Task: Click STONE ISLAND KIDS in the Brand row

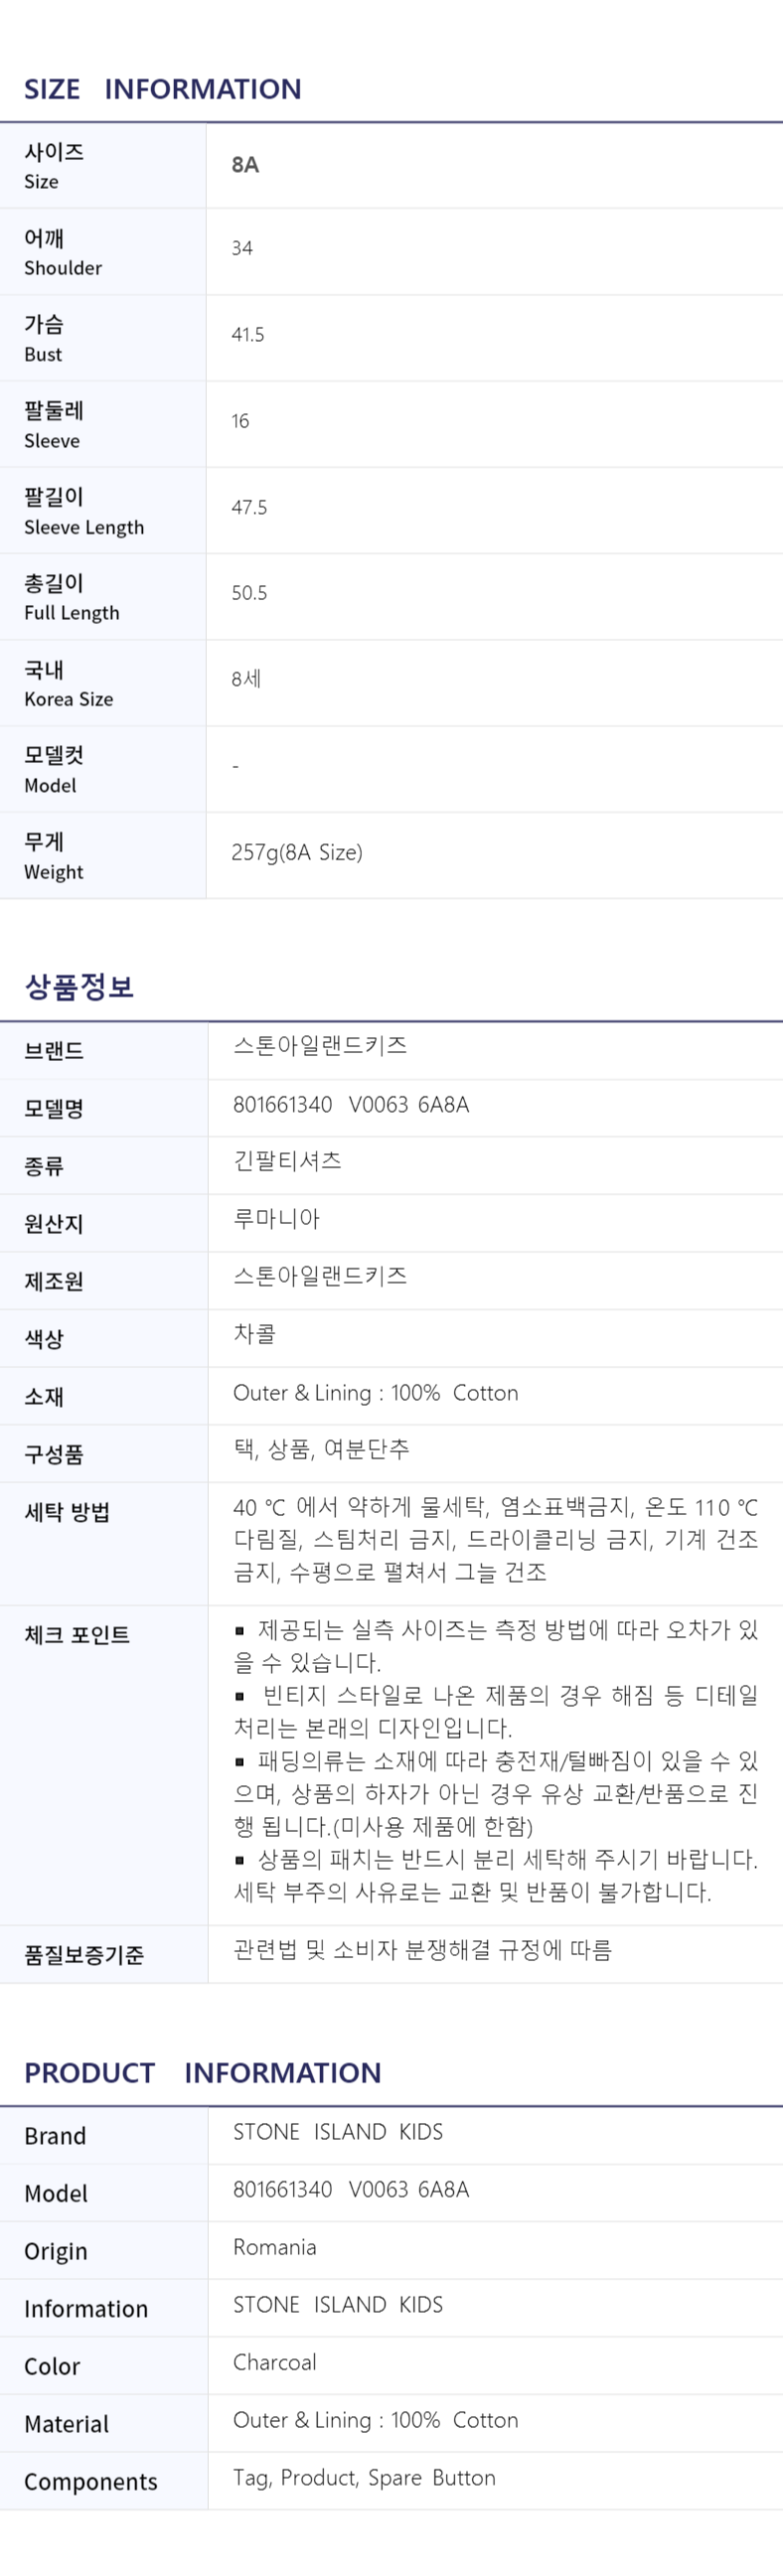Action: (x=338, y=2131)
